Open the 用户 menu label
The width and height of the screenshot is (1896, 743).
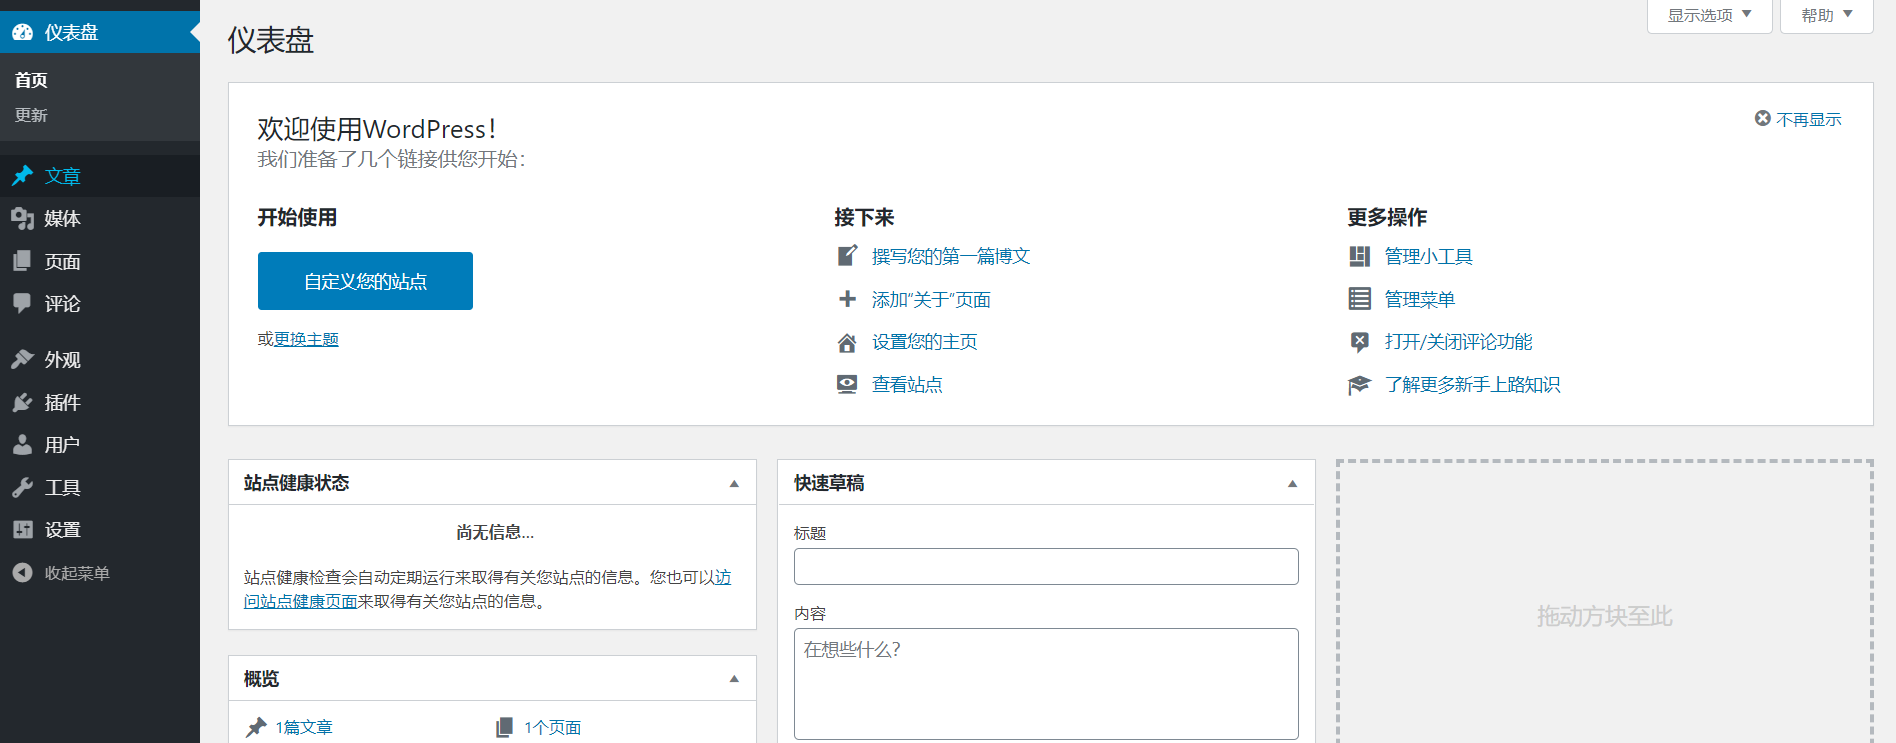(62, 445)
